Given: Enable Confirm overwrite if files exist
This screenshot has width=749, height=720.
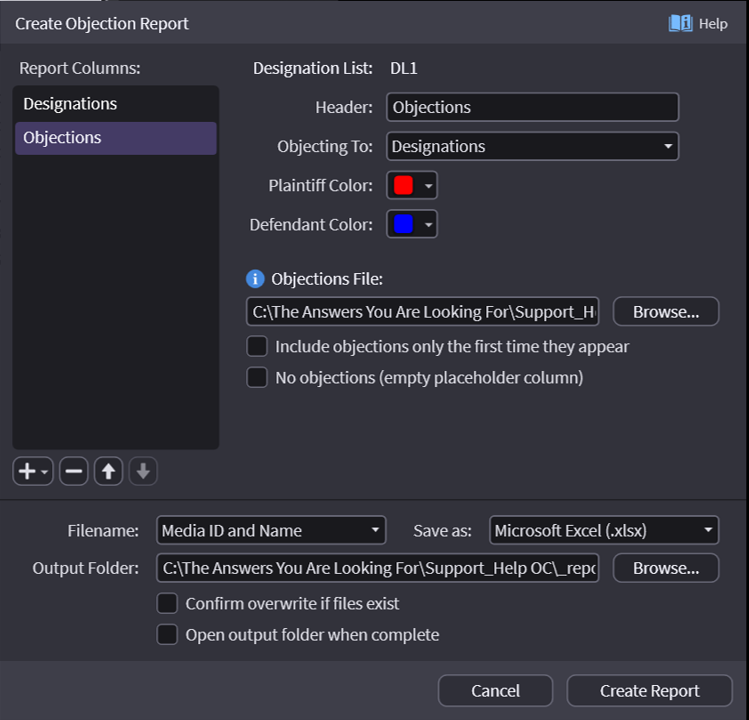Looking at the screenshot, I should [x=167, y=604].
